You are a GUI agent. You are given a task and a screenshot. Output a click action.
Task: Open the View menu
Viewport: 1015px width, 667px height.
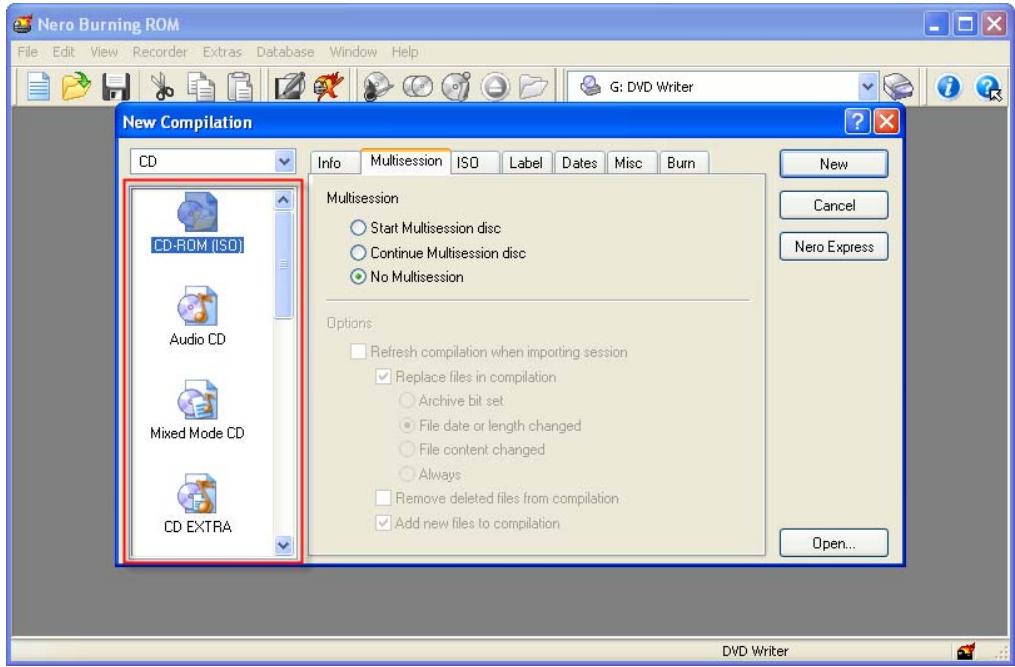[104, 52]
